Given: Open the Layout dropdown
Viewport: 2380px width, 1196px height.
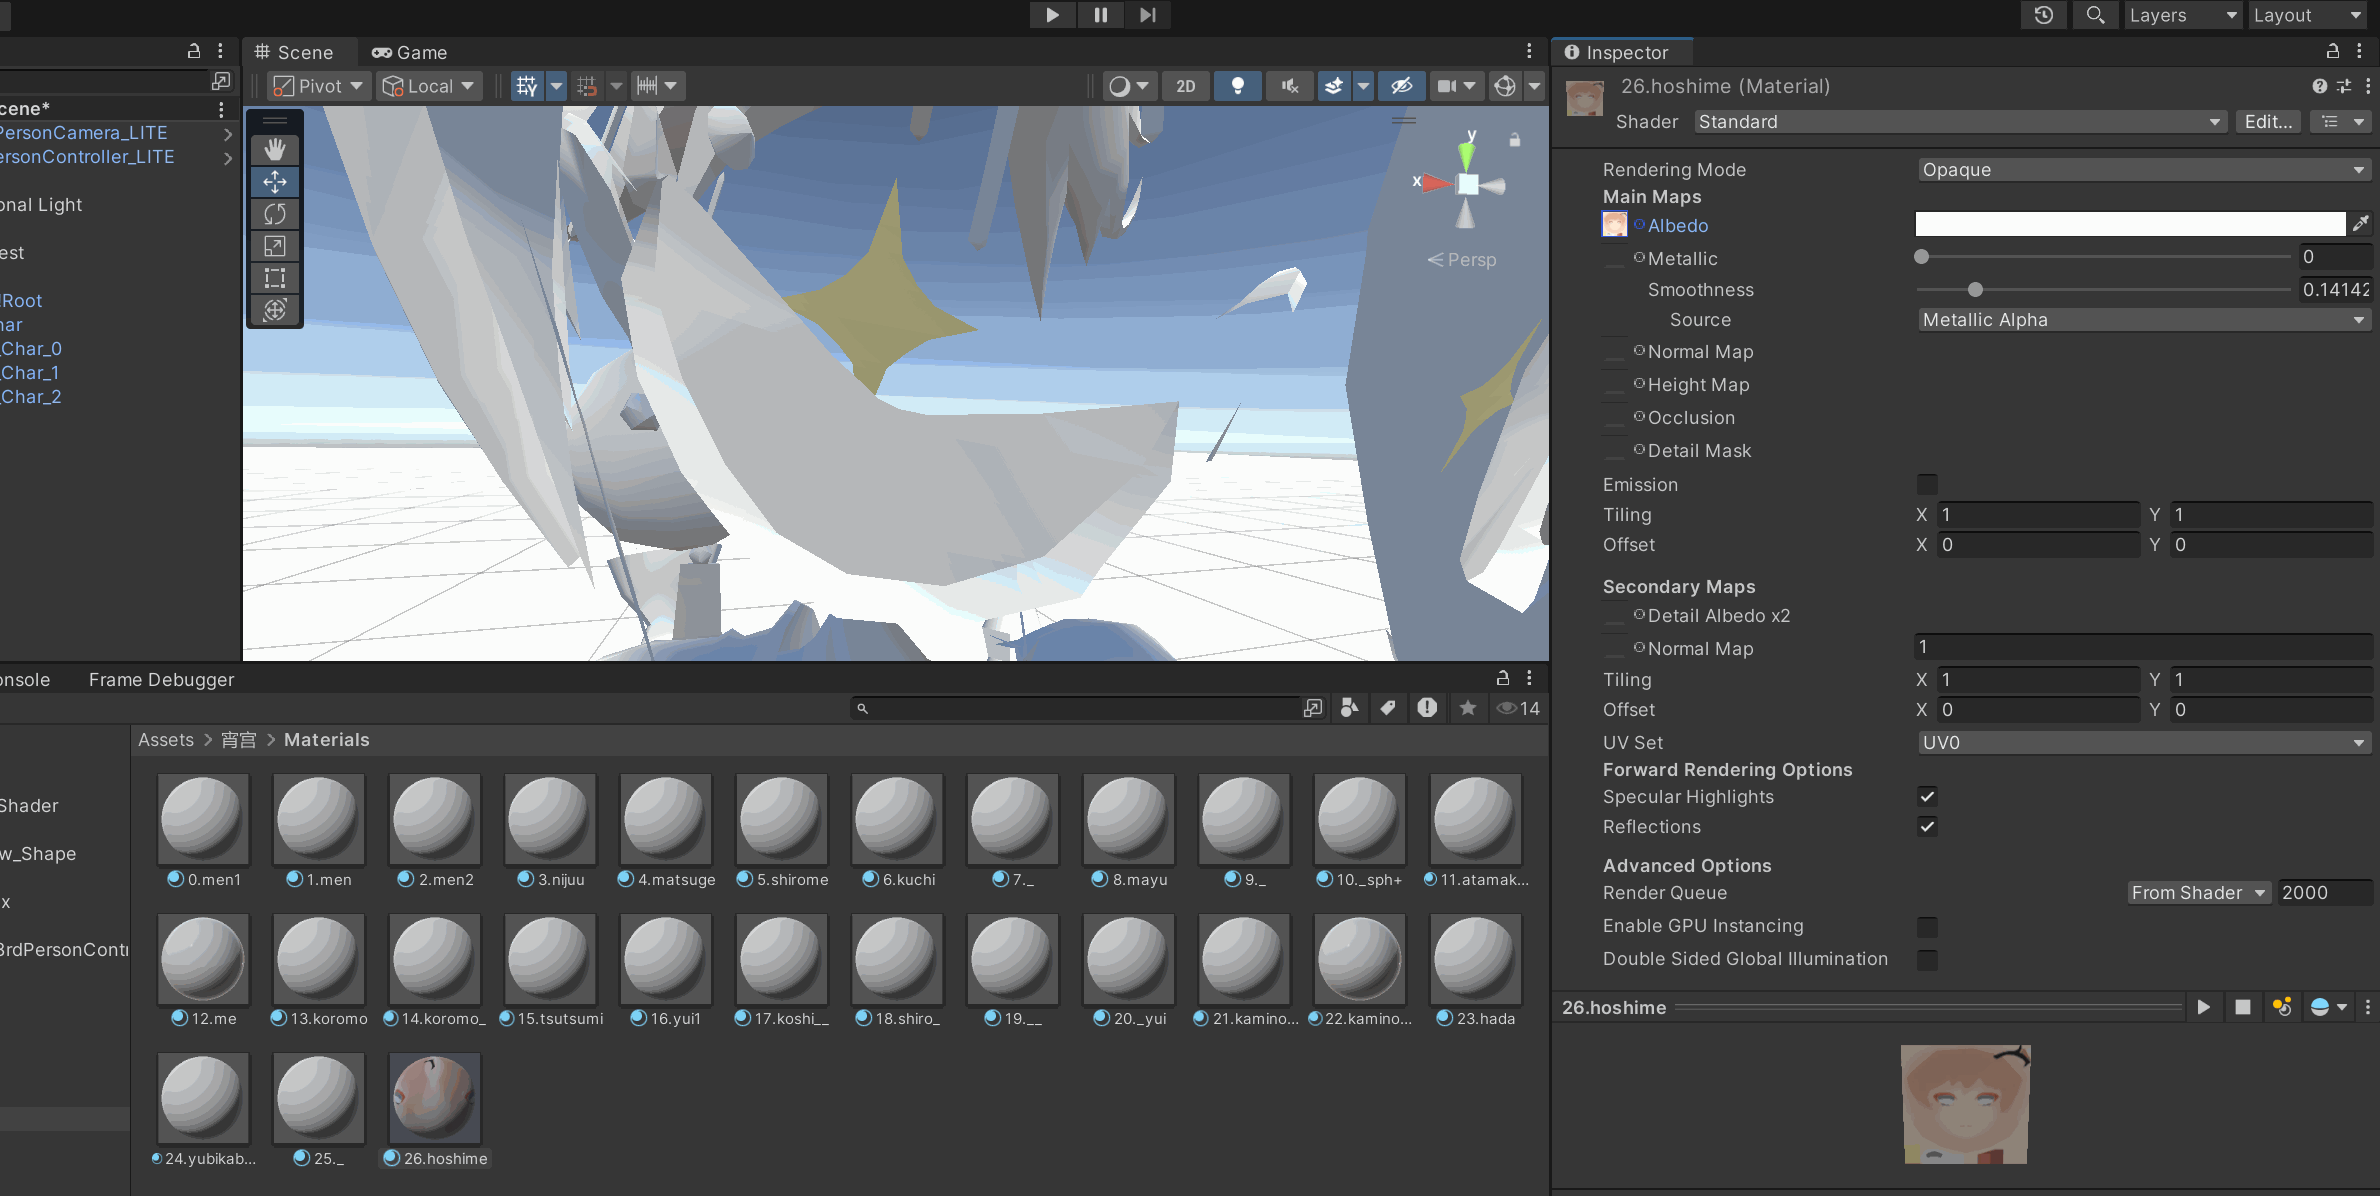Looking at the screenshot, I should [x=2306, y=15].
